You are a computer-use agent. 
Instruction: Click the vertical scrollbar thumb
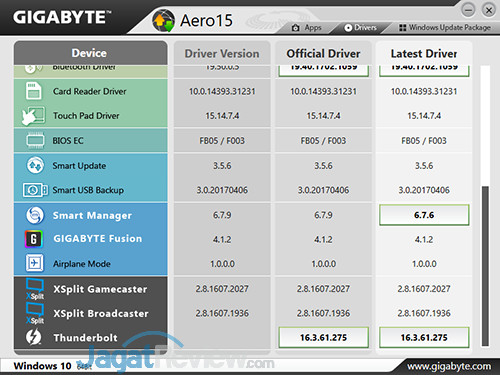(x=485, y=266)
